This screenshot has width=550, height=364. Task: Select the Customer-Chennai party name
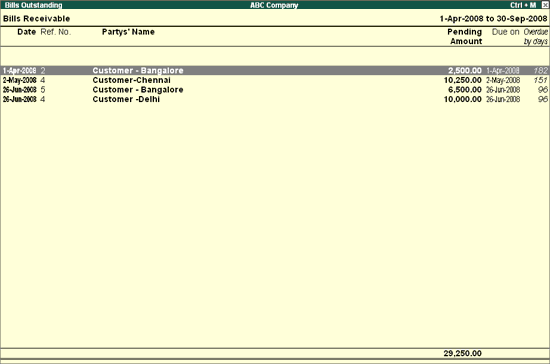coord(132,80)
